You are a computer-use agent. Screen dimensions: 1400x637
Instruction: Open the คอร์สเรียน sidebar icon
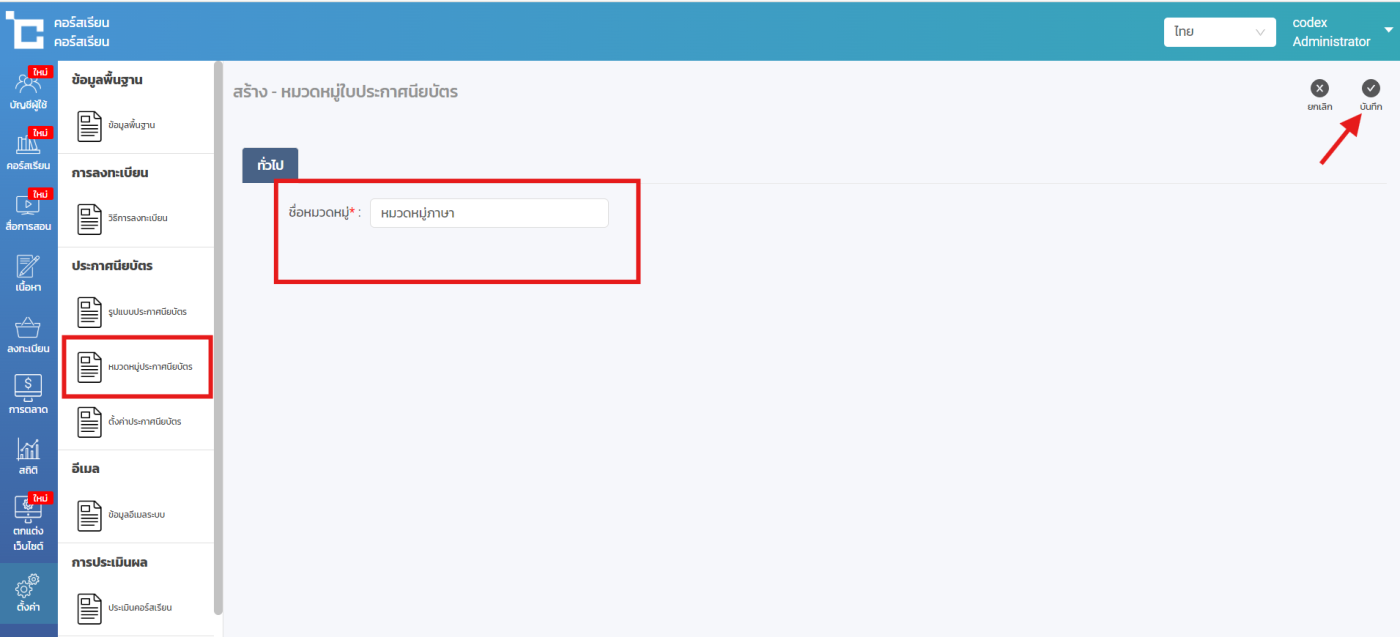point(28,150)
